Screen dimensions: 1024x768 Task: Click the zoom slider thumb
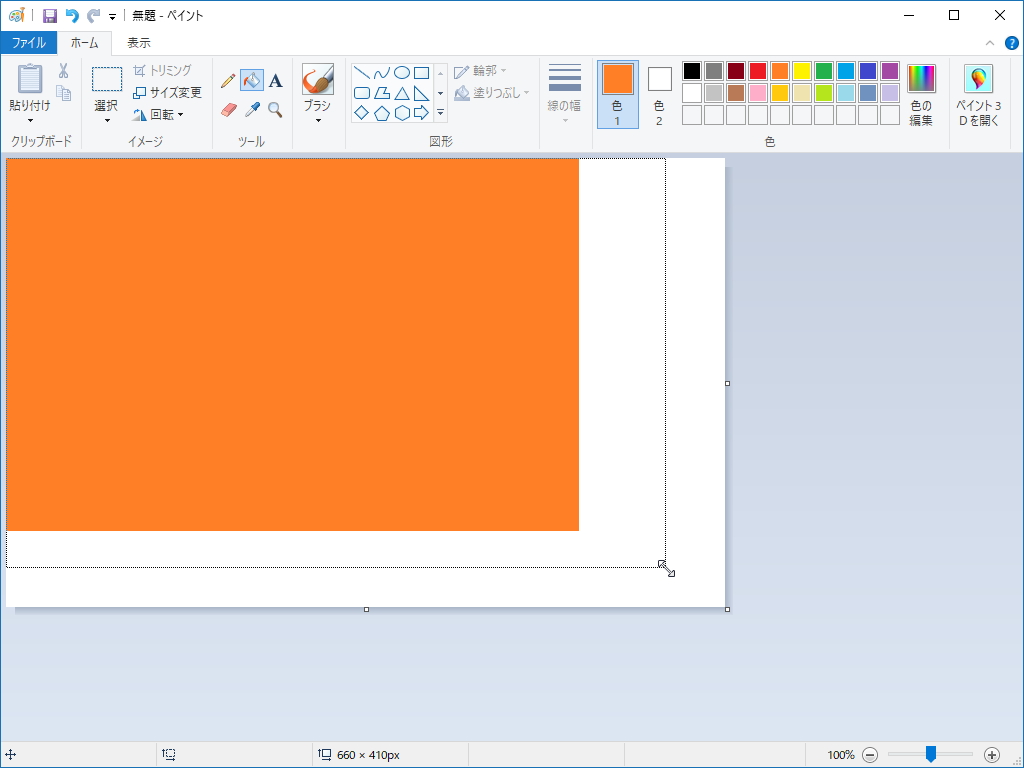click(x=931, y=754)
